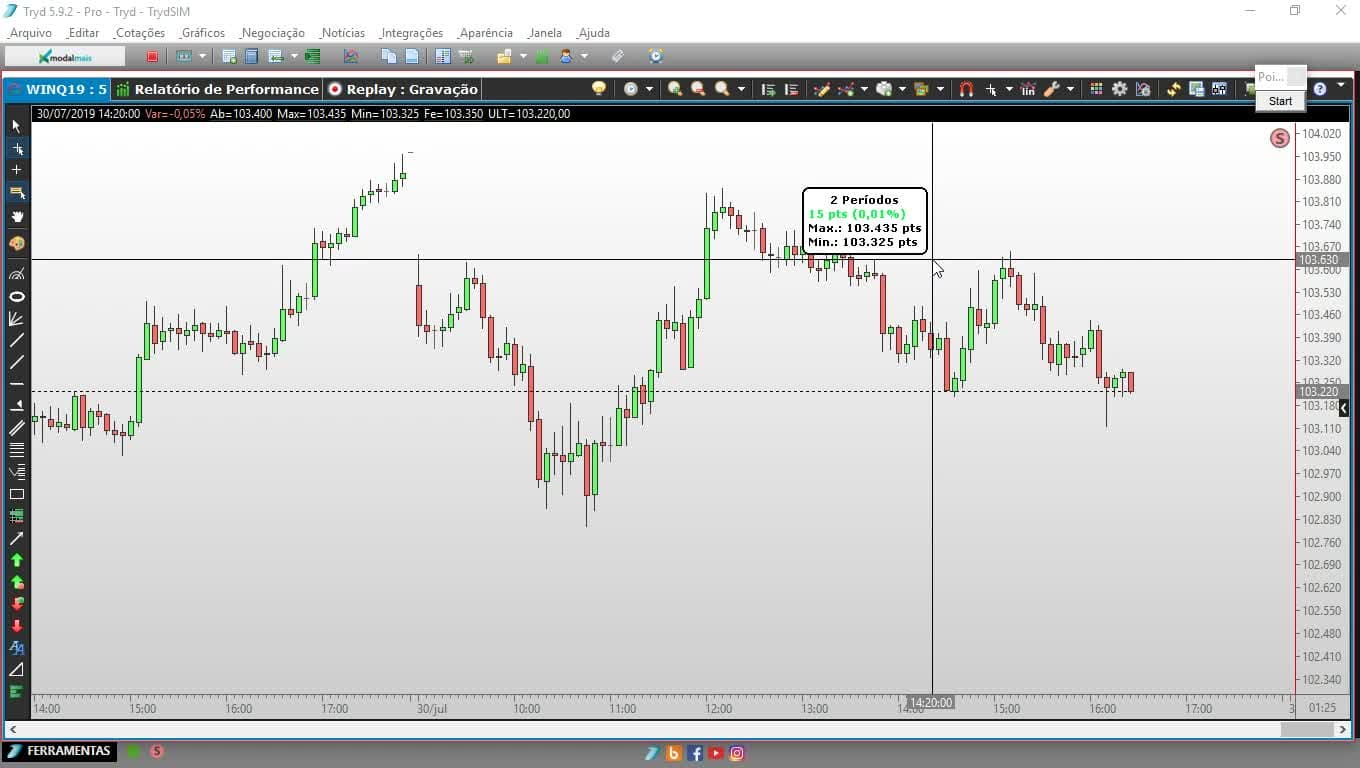The width and height of the screenshot is (1360, 768).
Task: Click the zoom out magnifier icon
Action: 698,89
